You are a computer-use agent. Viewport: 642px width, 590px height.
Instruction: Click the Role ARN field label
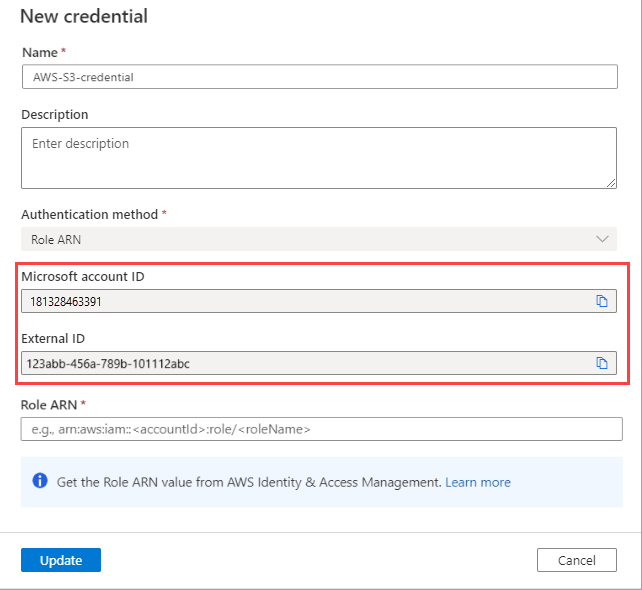(51, 404)
